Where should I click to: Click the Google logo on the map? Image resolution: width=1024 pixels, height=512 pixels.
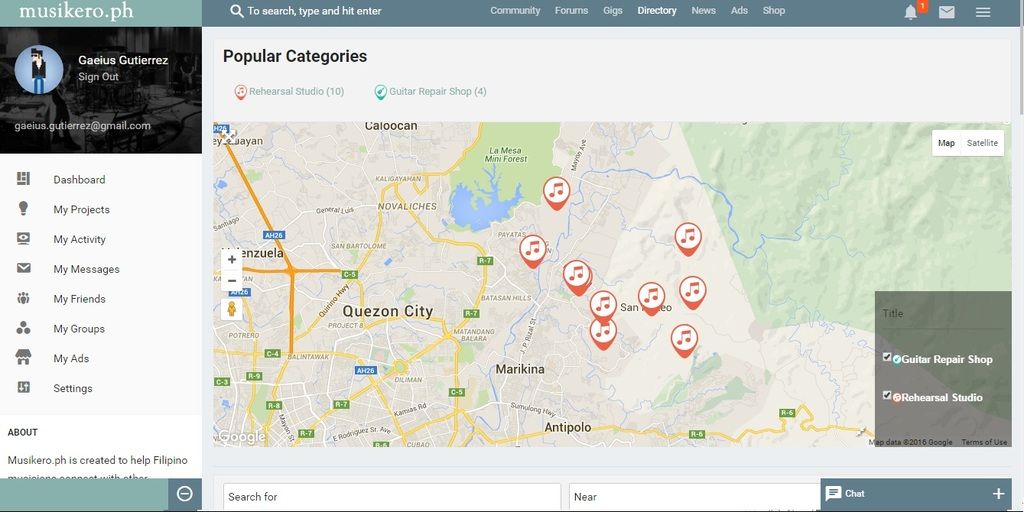tap(241, 436)
